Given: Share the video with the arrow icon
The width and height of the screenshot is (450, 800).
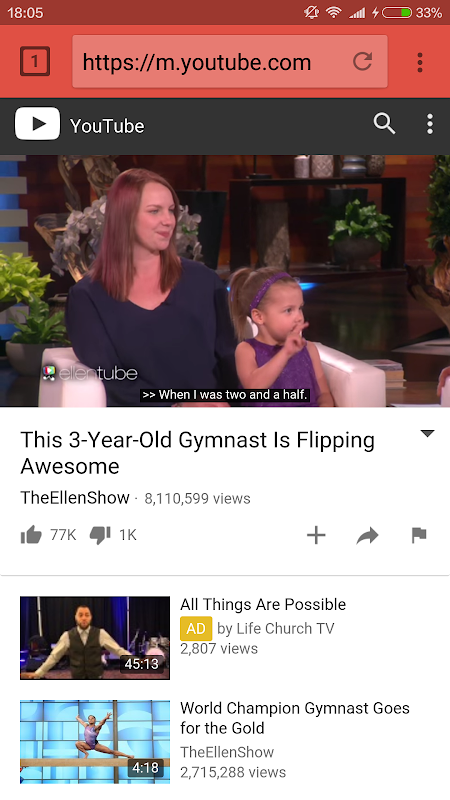Looking at the screenshot, I should coord(367,535).
